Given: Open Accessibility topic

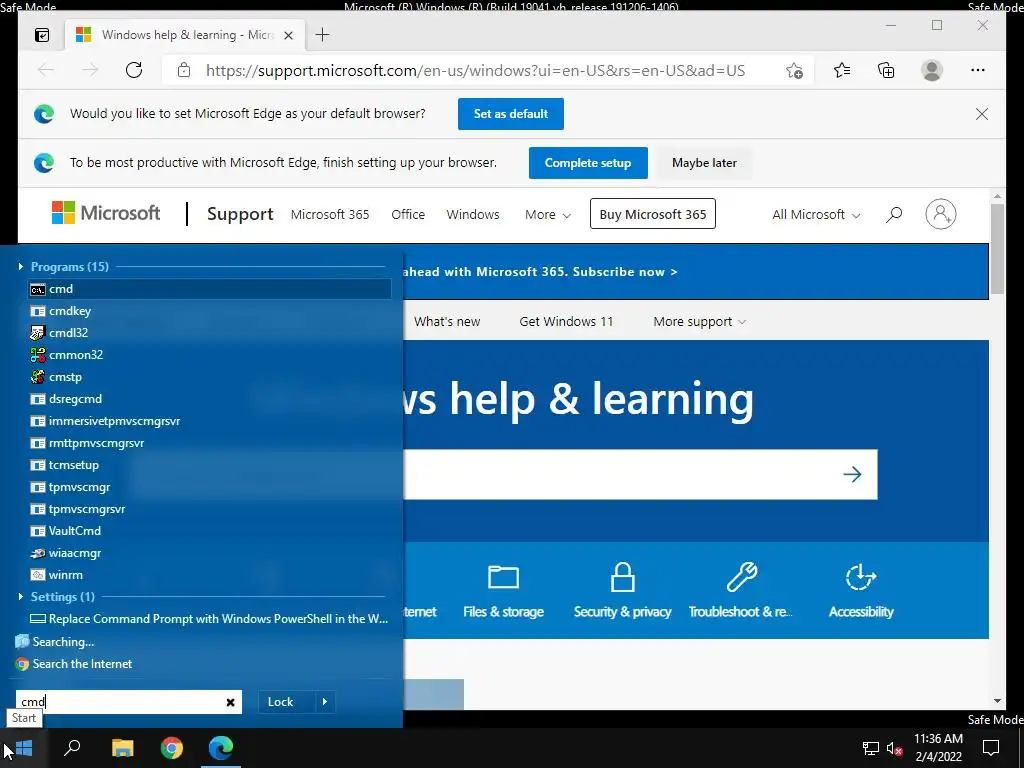Looking at the screenshot, I should pyautogui.click(x=861, y=592).
